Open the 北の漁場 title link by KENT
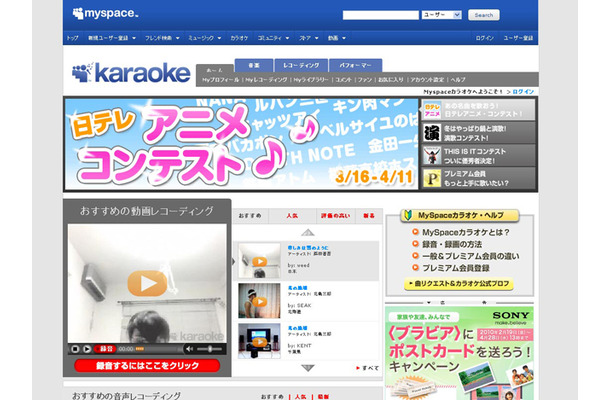The image size is (610, 400). [298, 328]
